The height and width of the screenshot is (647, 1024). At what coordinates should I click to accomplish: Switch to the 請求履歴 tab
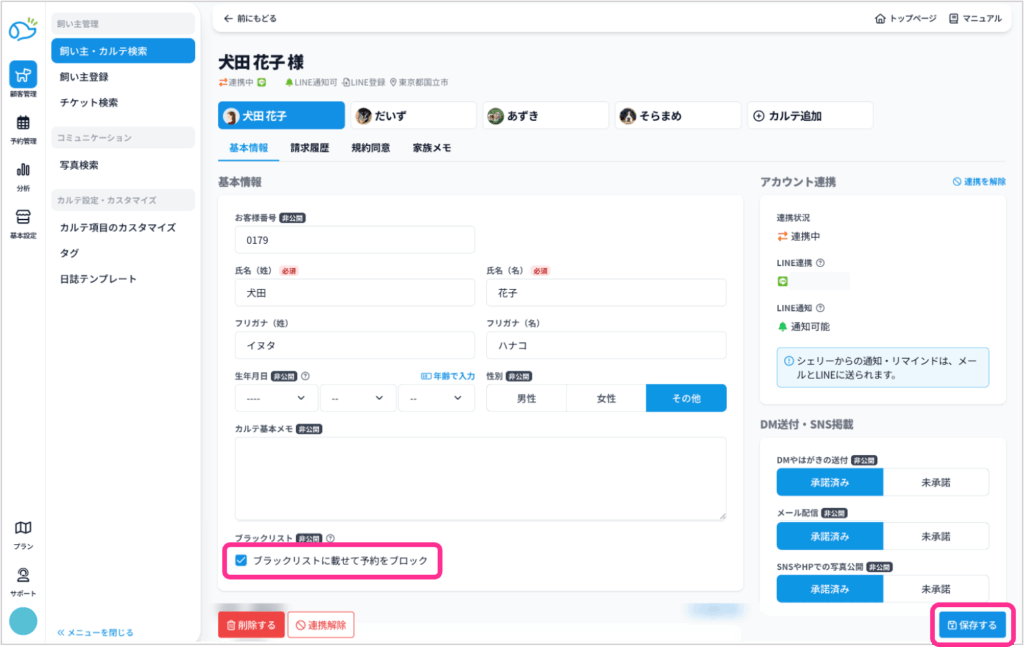tap(309, 148)
